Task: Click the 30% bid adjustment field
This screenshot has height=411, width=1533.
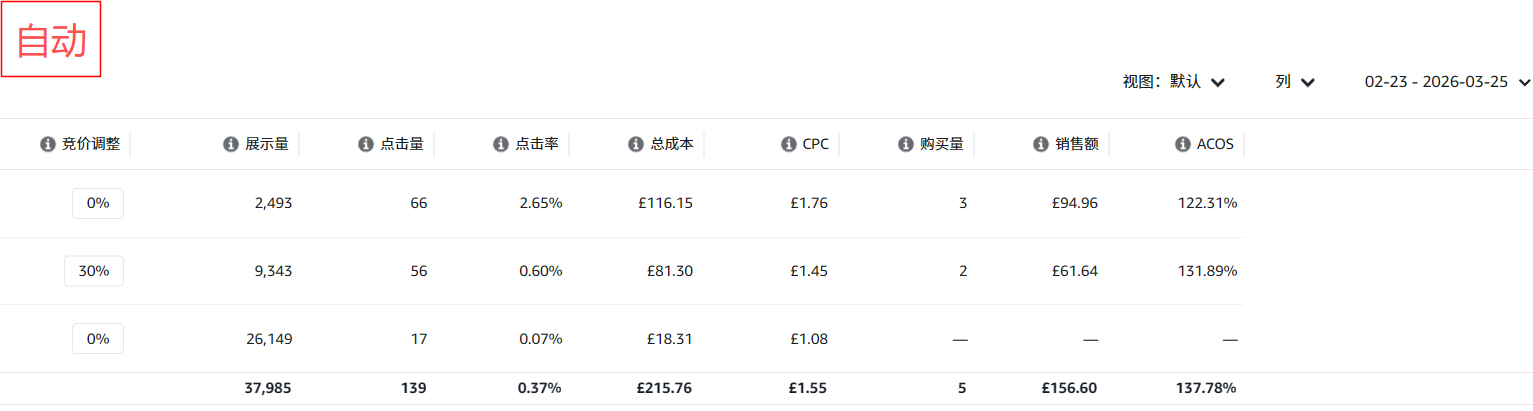Action: pos(94,271)
